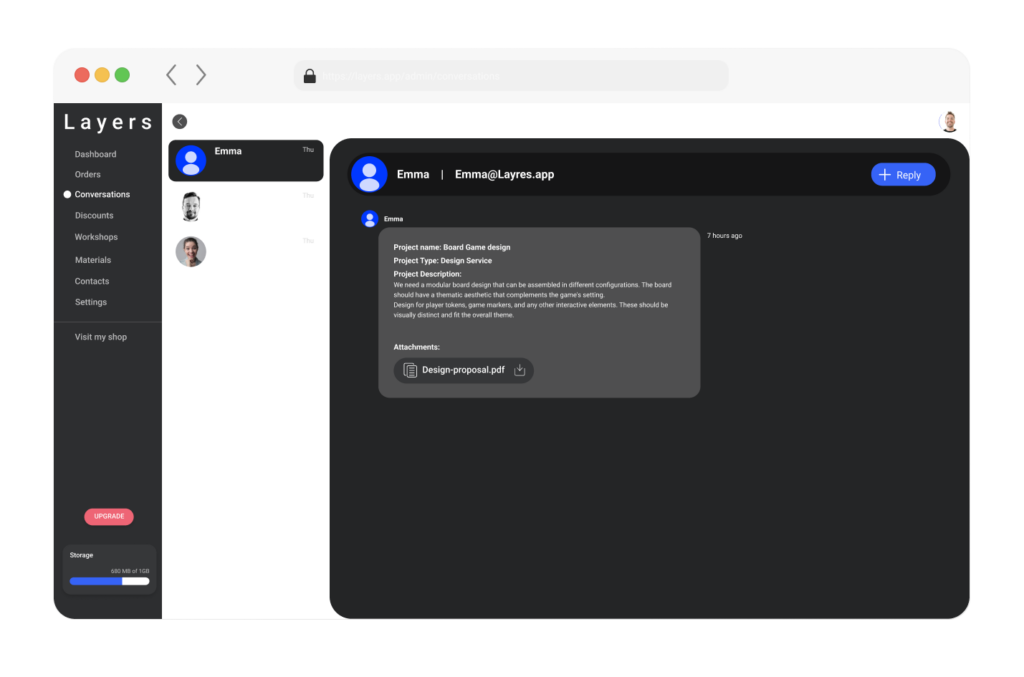Click the Reply button
This screenshot has height=677, width=1024.
coord(902,174)
